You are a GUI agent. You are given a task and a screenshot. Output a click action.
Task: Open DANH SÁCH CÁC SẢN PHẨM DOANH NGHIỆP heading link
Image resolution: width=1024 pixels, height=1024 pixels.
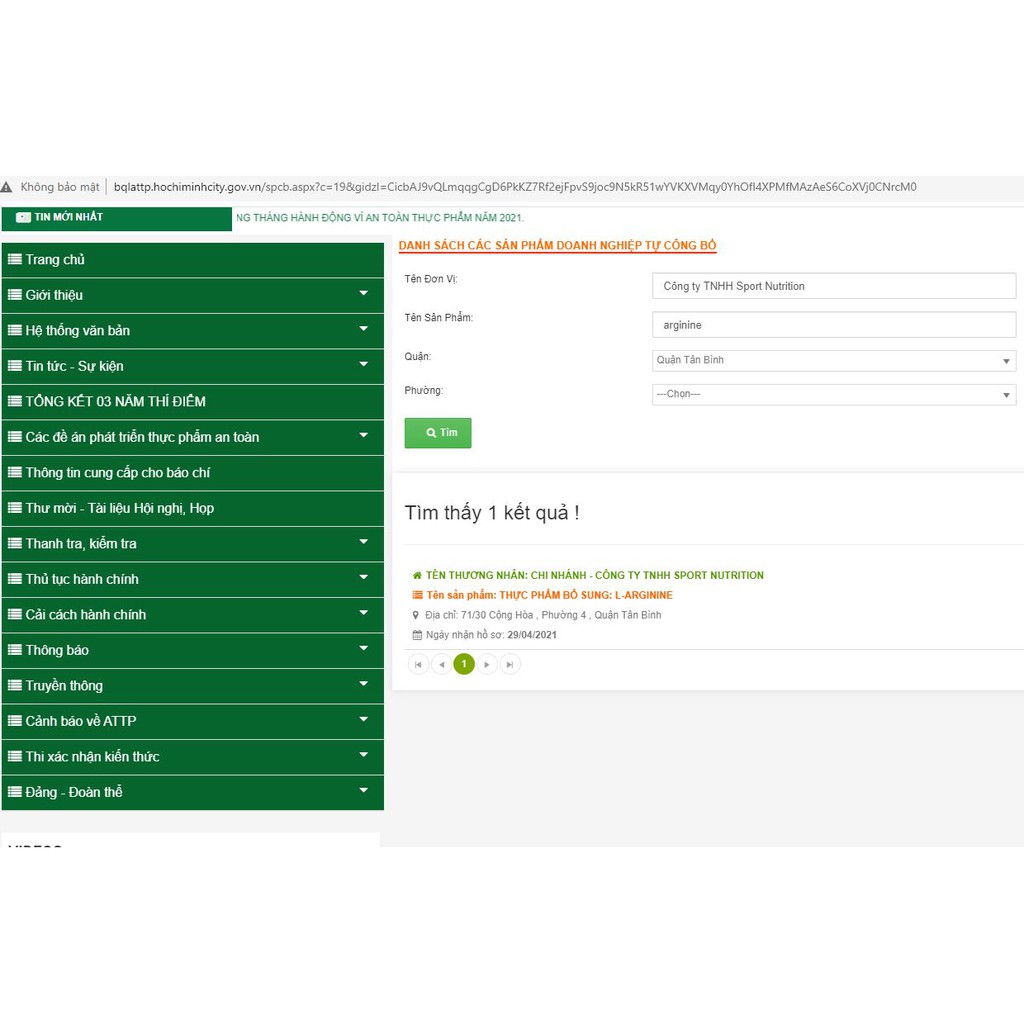[558, 246]
